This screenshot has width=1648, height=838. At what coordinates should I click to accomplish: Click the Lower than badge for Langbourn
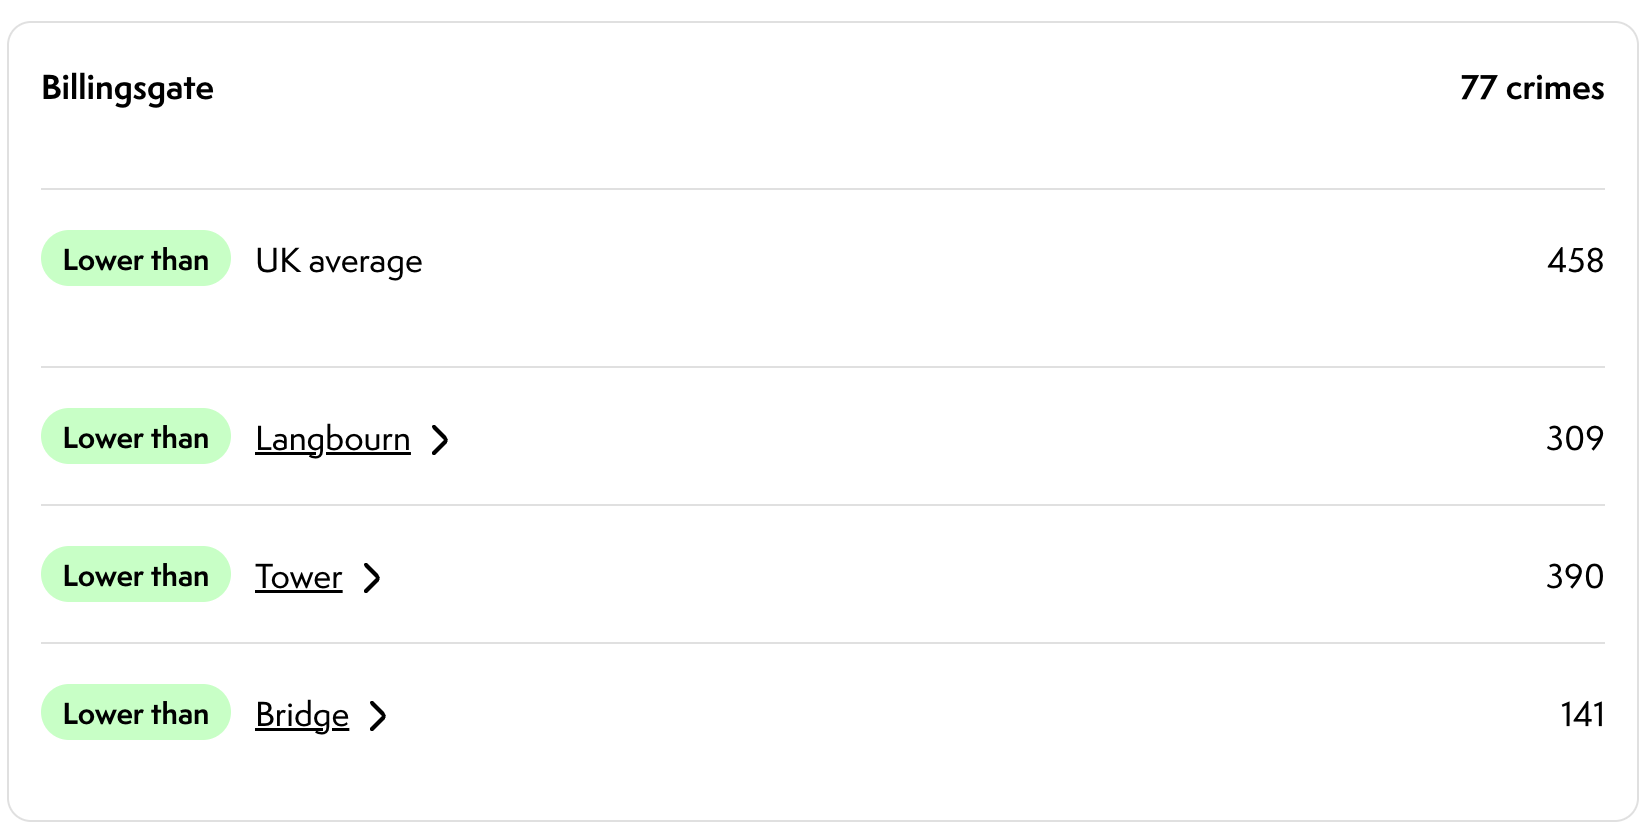click(136, 437)
